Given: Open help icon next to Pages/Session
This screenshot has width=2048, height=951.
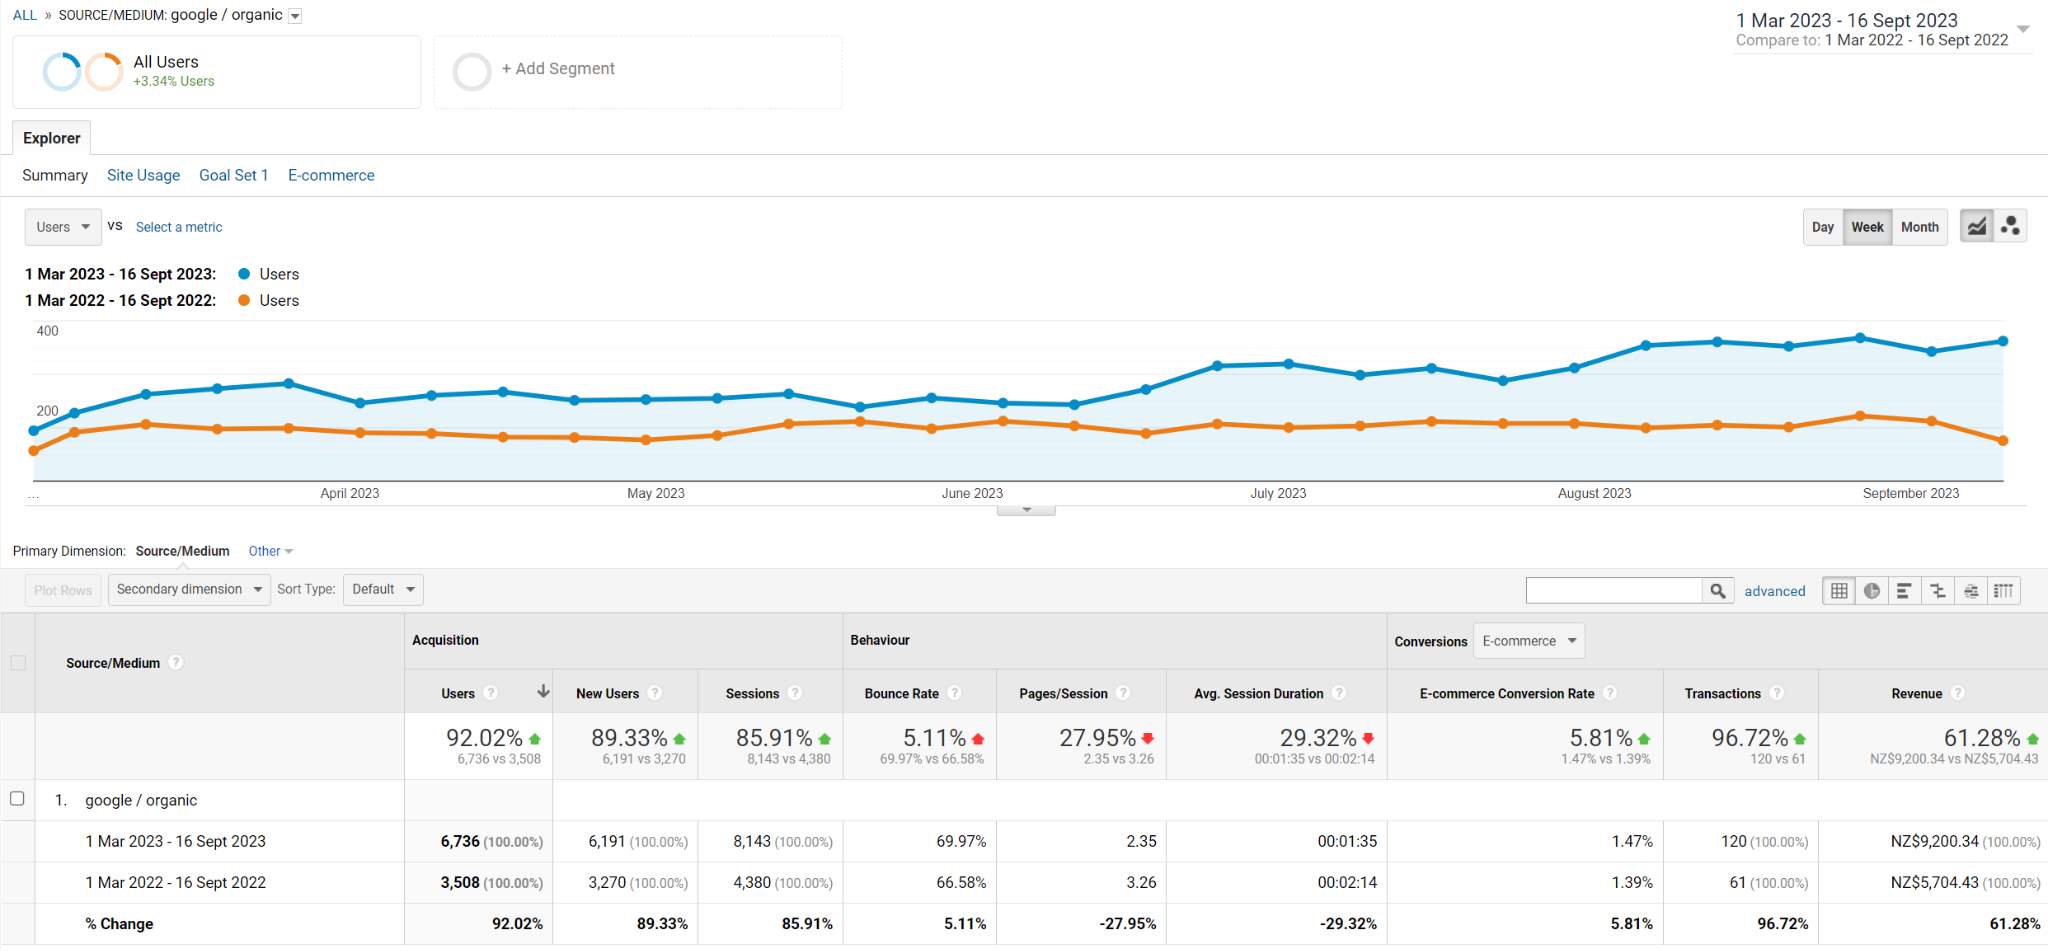Looking at the screenshot, I should (x=1123, y=693).
